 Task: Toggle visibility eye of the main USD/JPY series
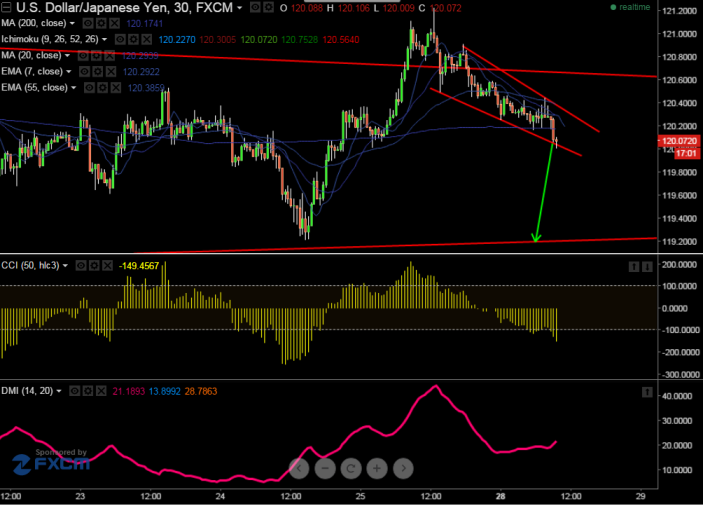point(255,7)
